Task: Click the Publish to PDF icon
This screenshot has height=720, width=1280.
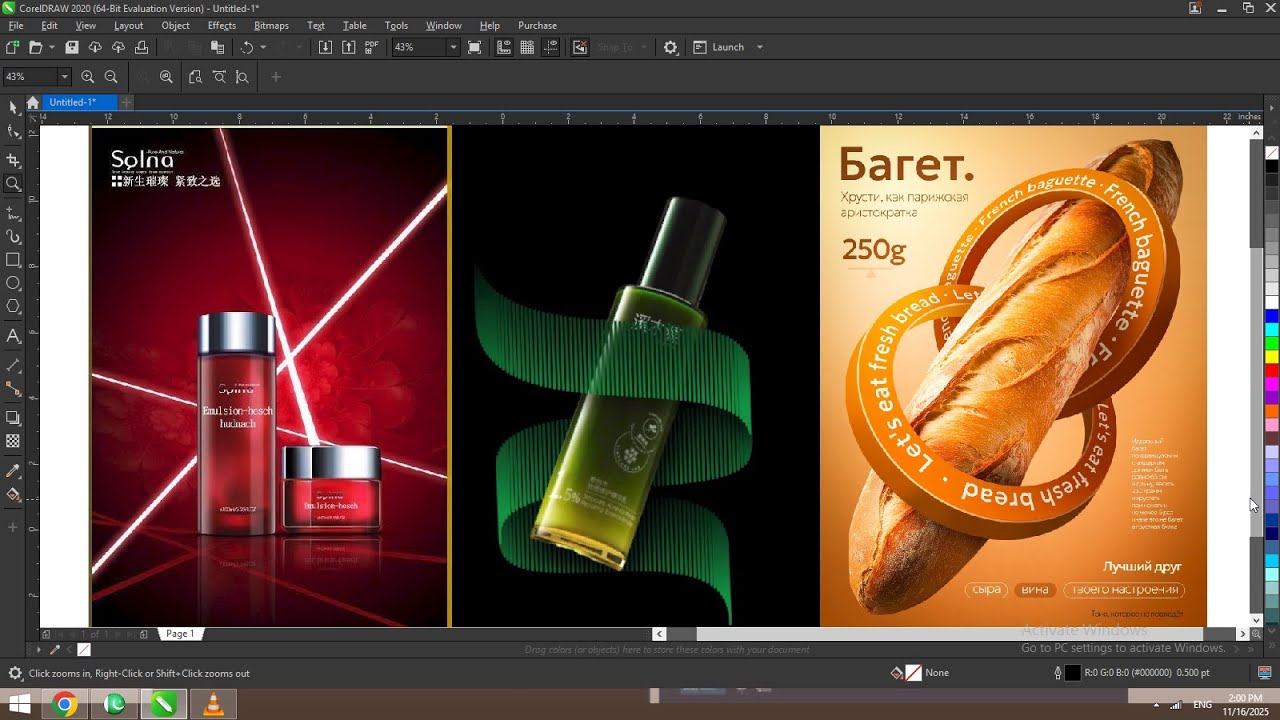Action: click(372, 47)
